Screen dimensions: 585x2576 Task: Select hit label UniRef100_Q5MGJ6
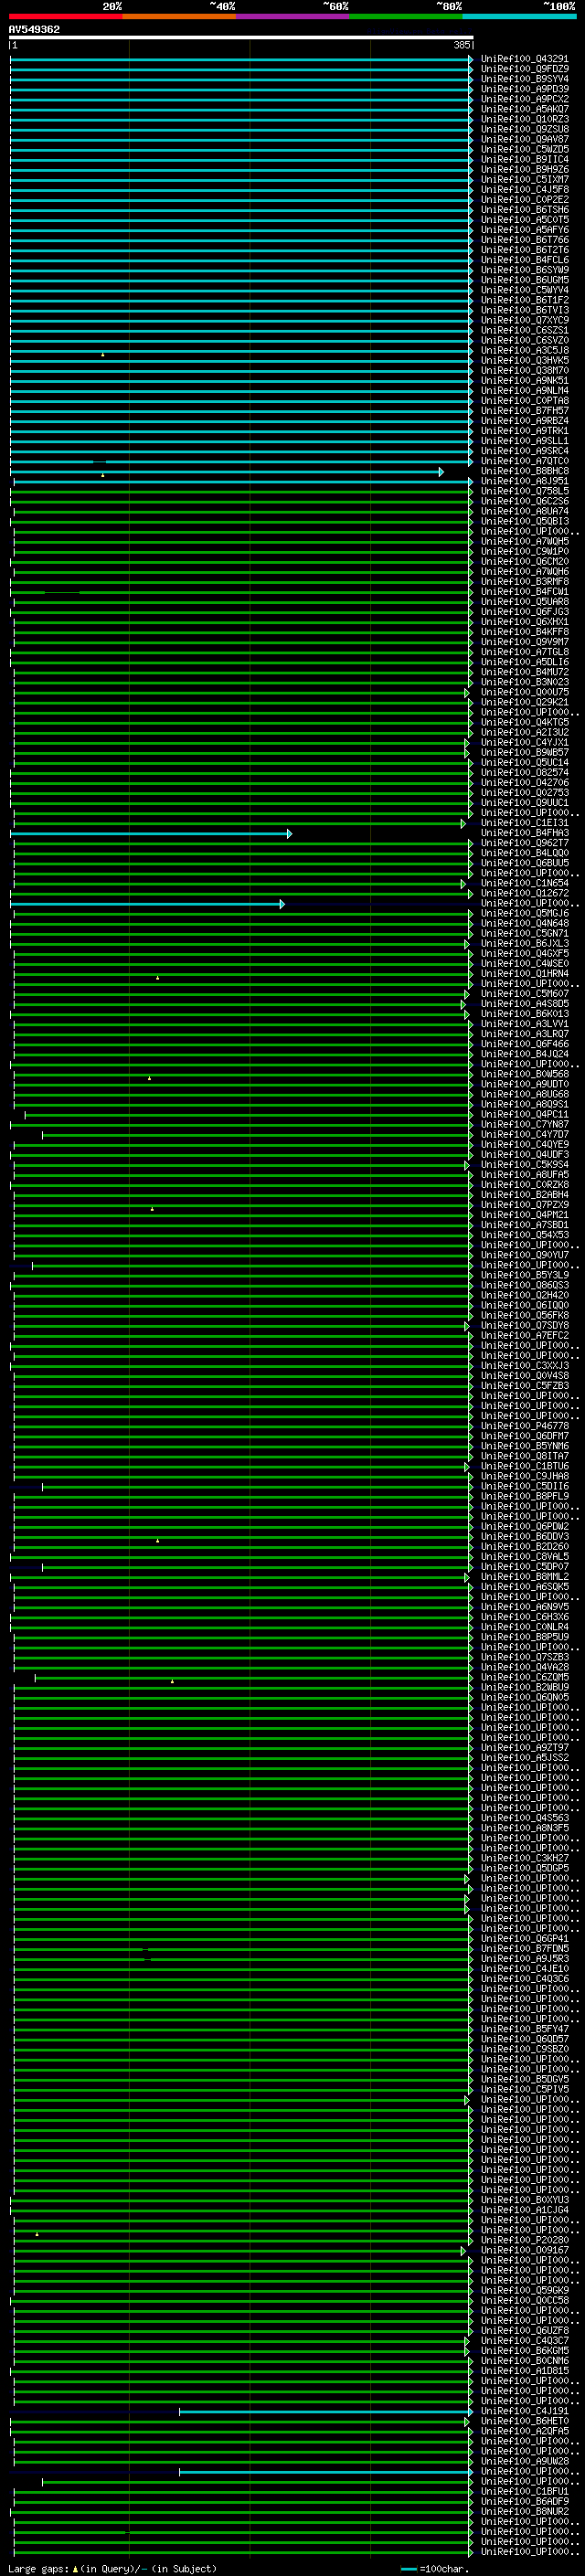525,913
